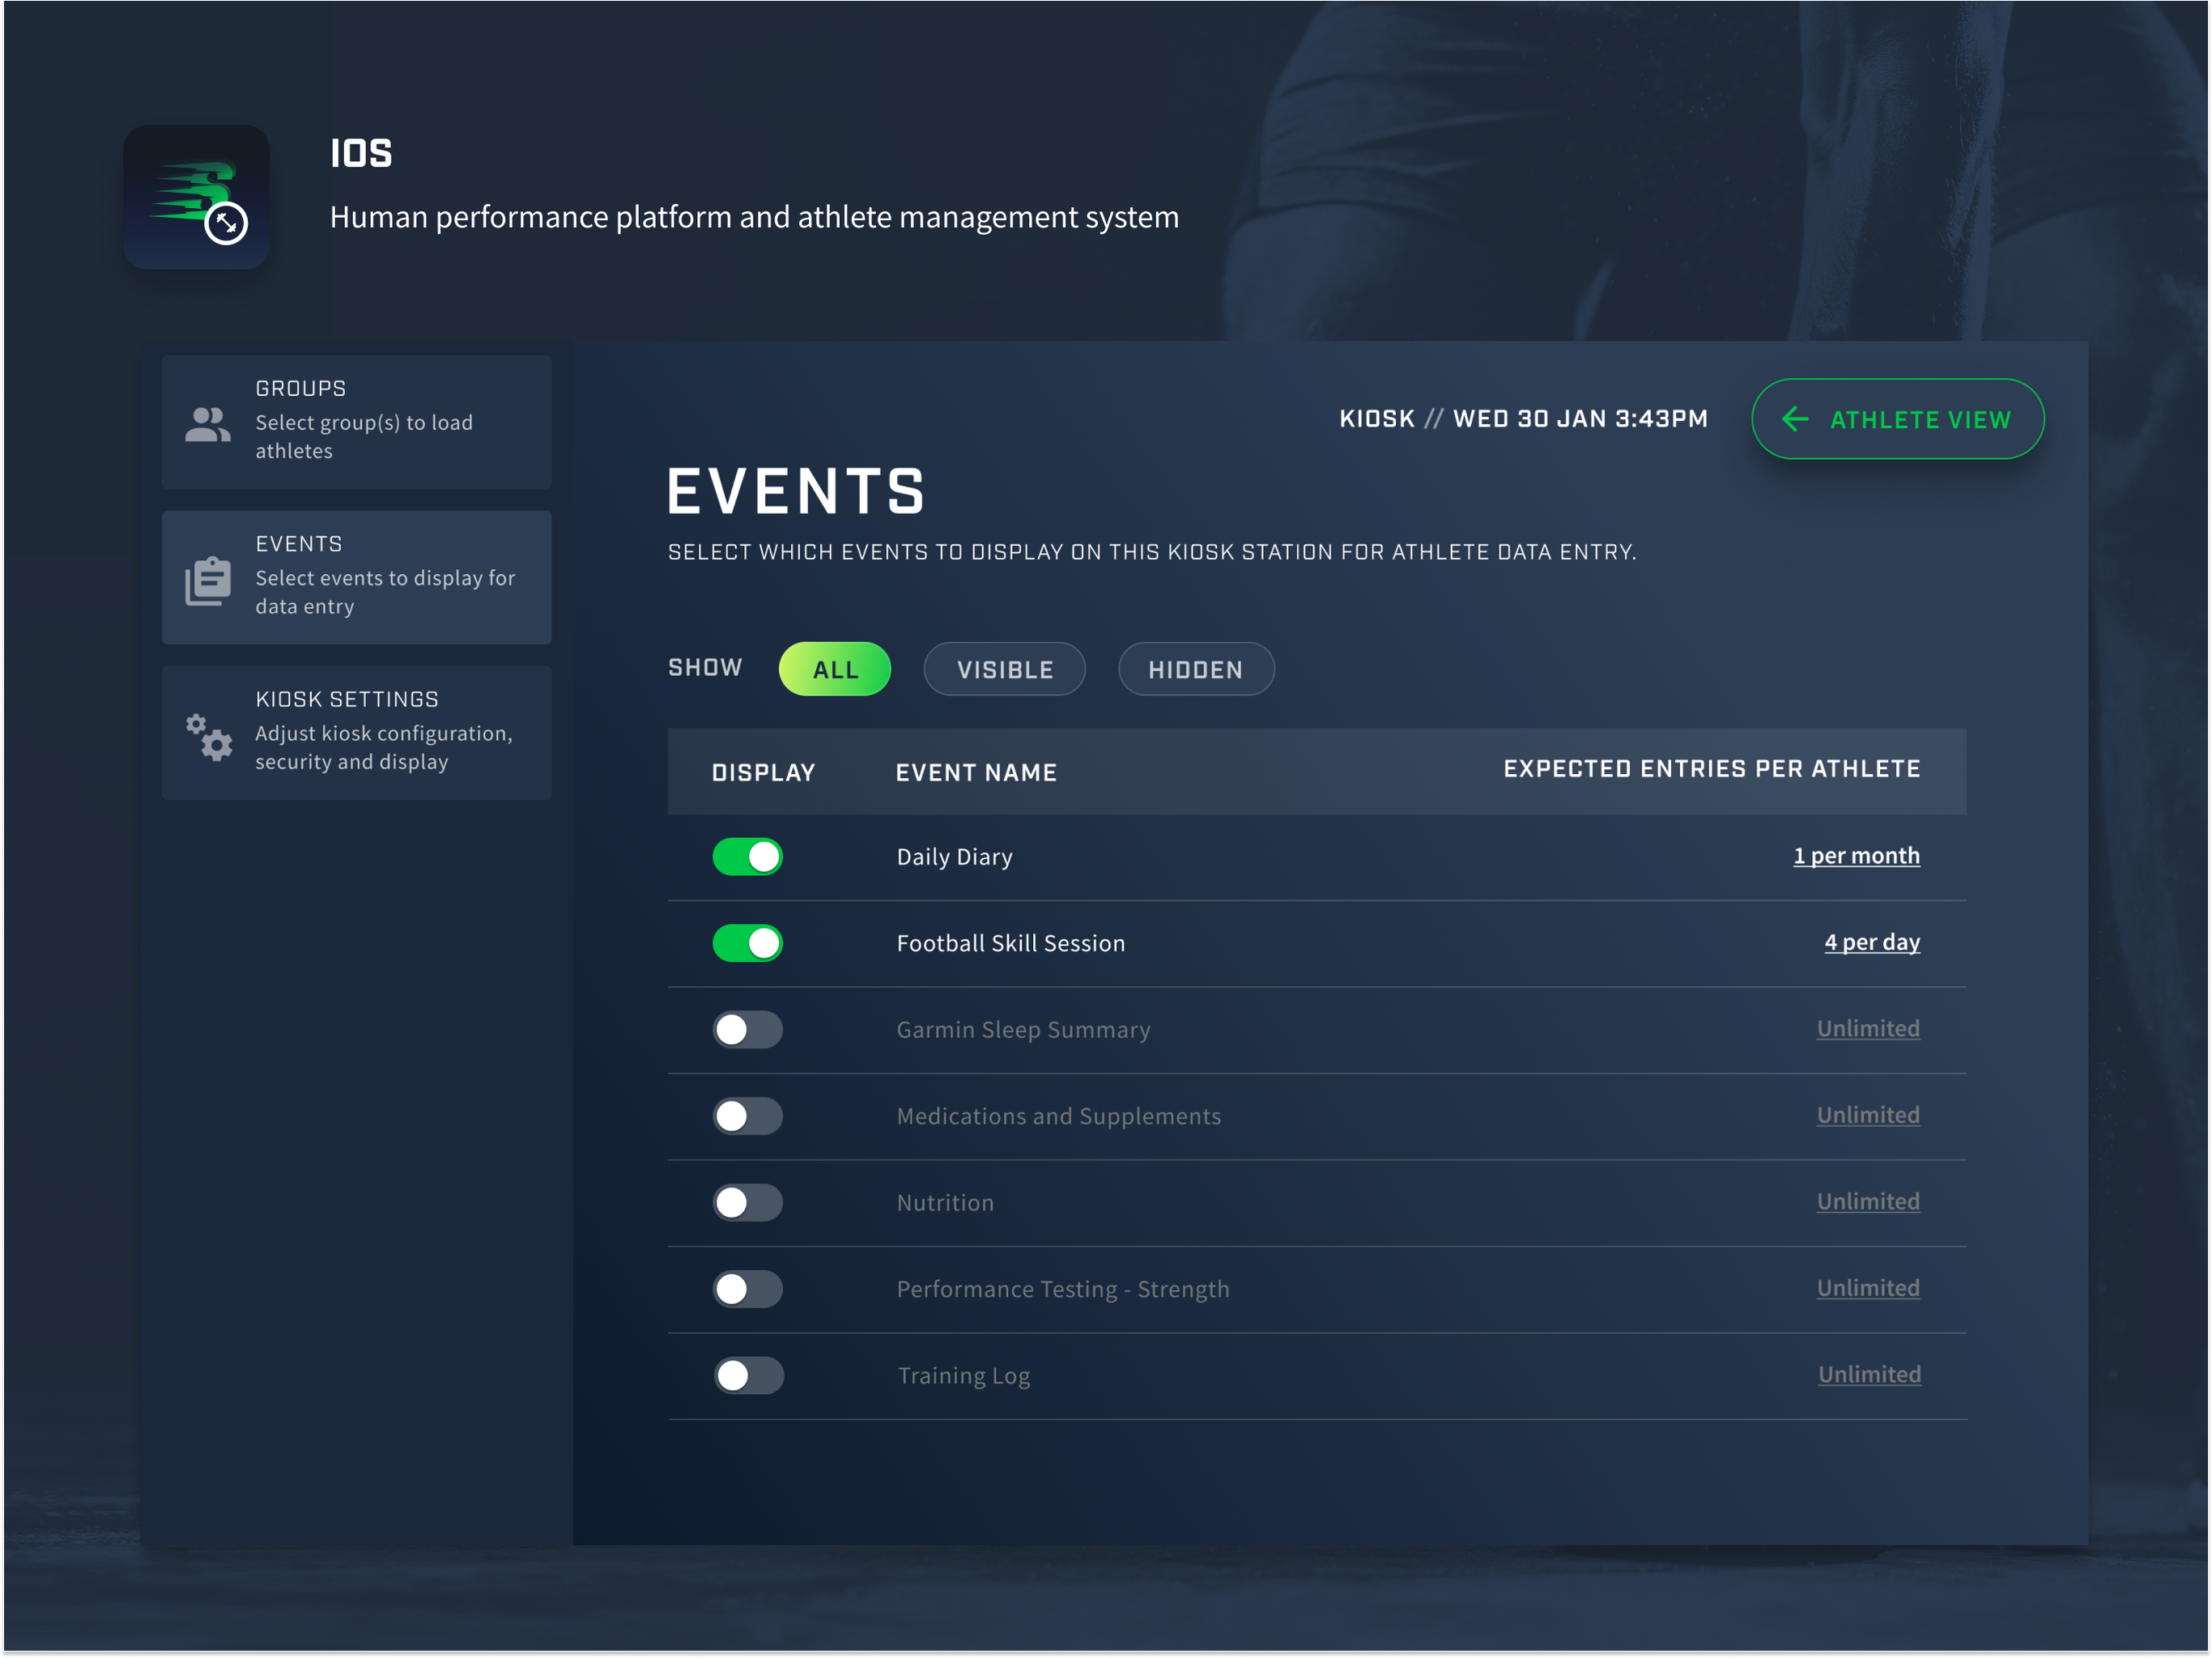Image resolution: width=2212 pixels, height=1658 pixels.
Task: Click the KIOSK // WED 30 JAN 3:43PM text
Action: point(1523,419)
